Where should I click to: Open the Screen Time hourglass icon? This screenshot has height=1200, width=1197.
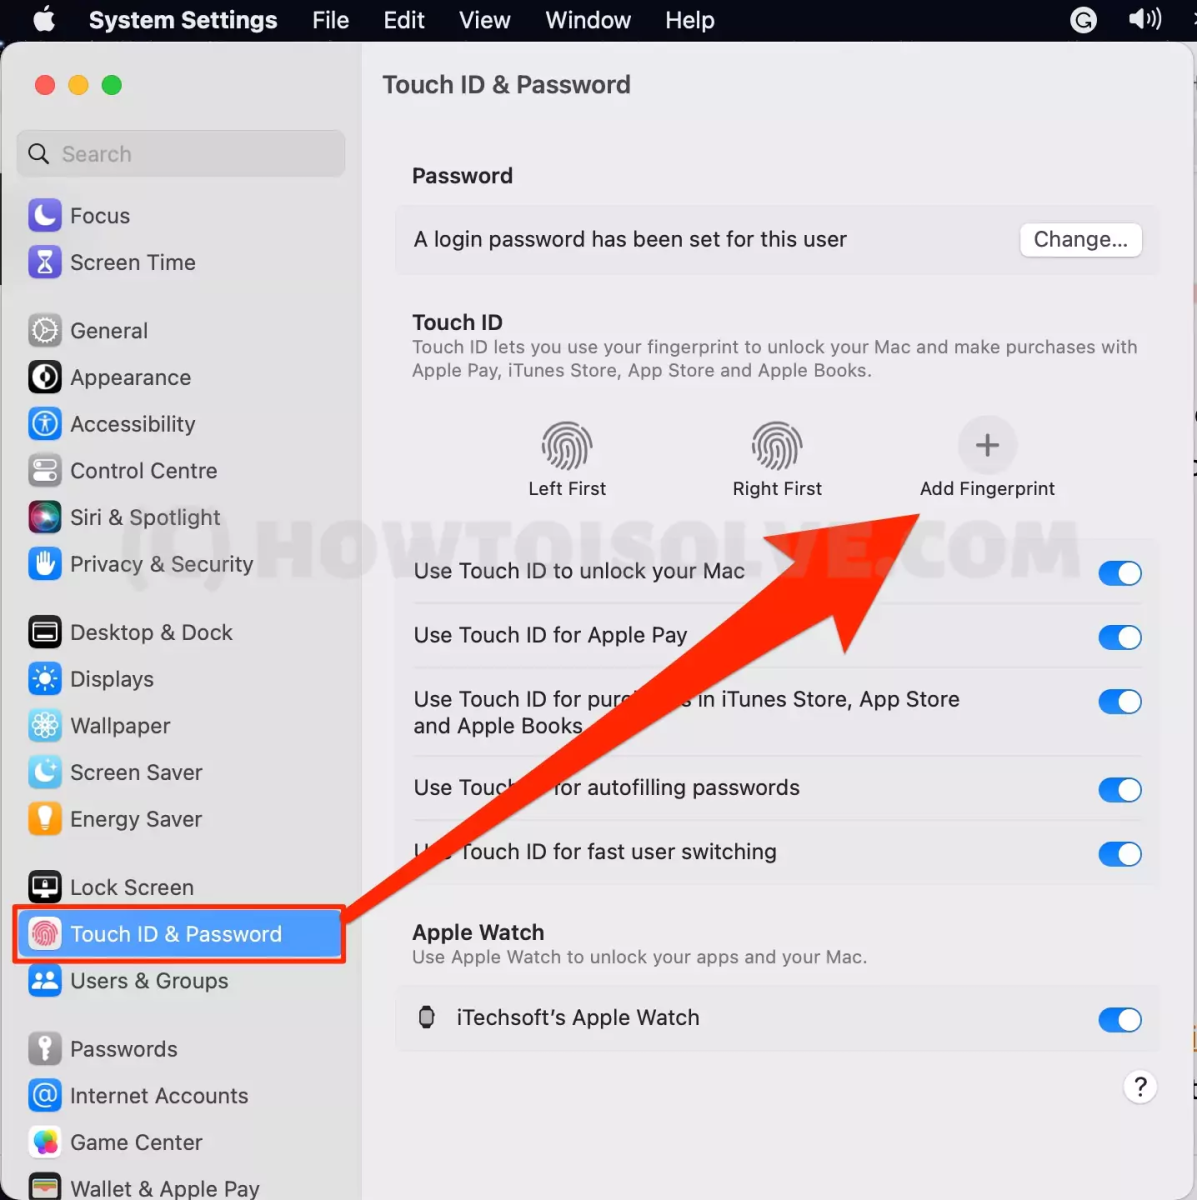click(x=45, y=262)
